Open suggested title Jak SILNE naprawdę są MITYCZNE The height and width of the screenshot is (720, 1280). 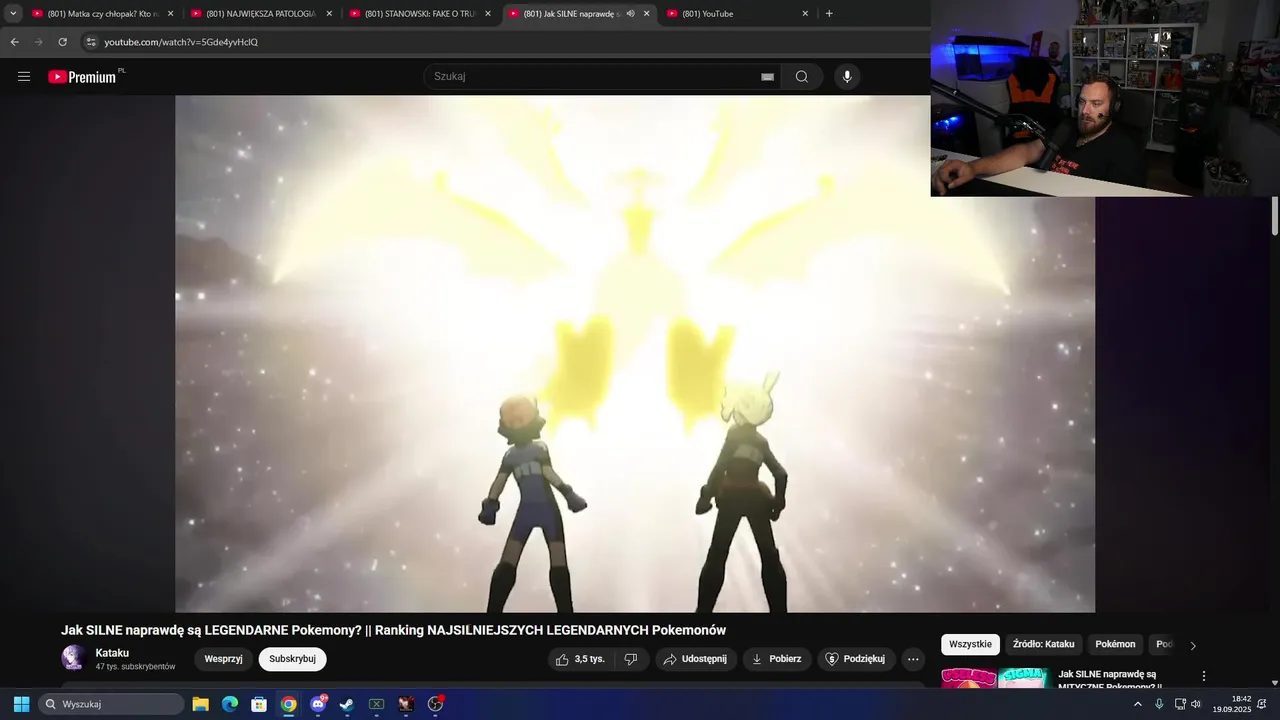tap(1110, 680)
